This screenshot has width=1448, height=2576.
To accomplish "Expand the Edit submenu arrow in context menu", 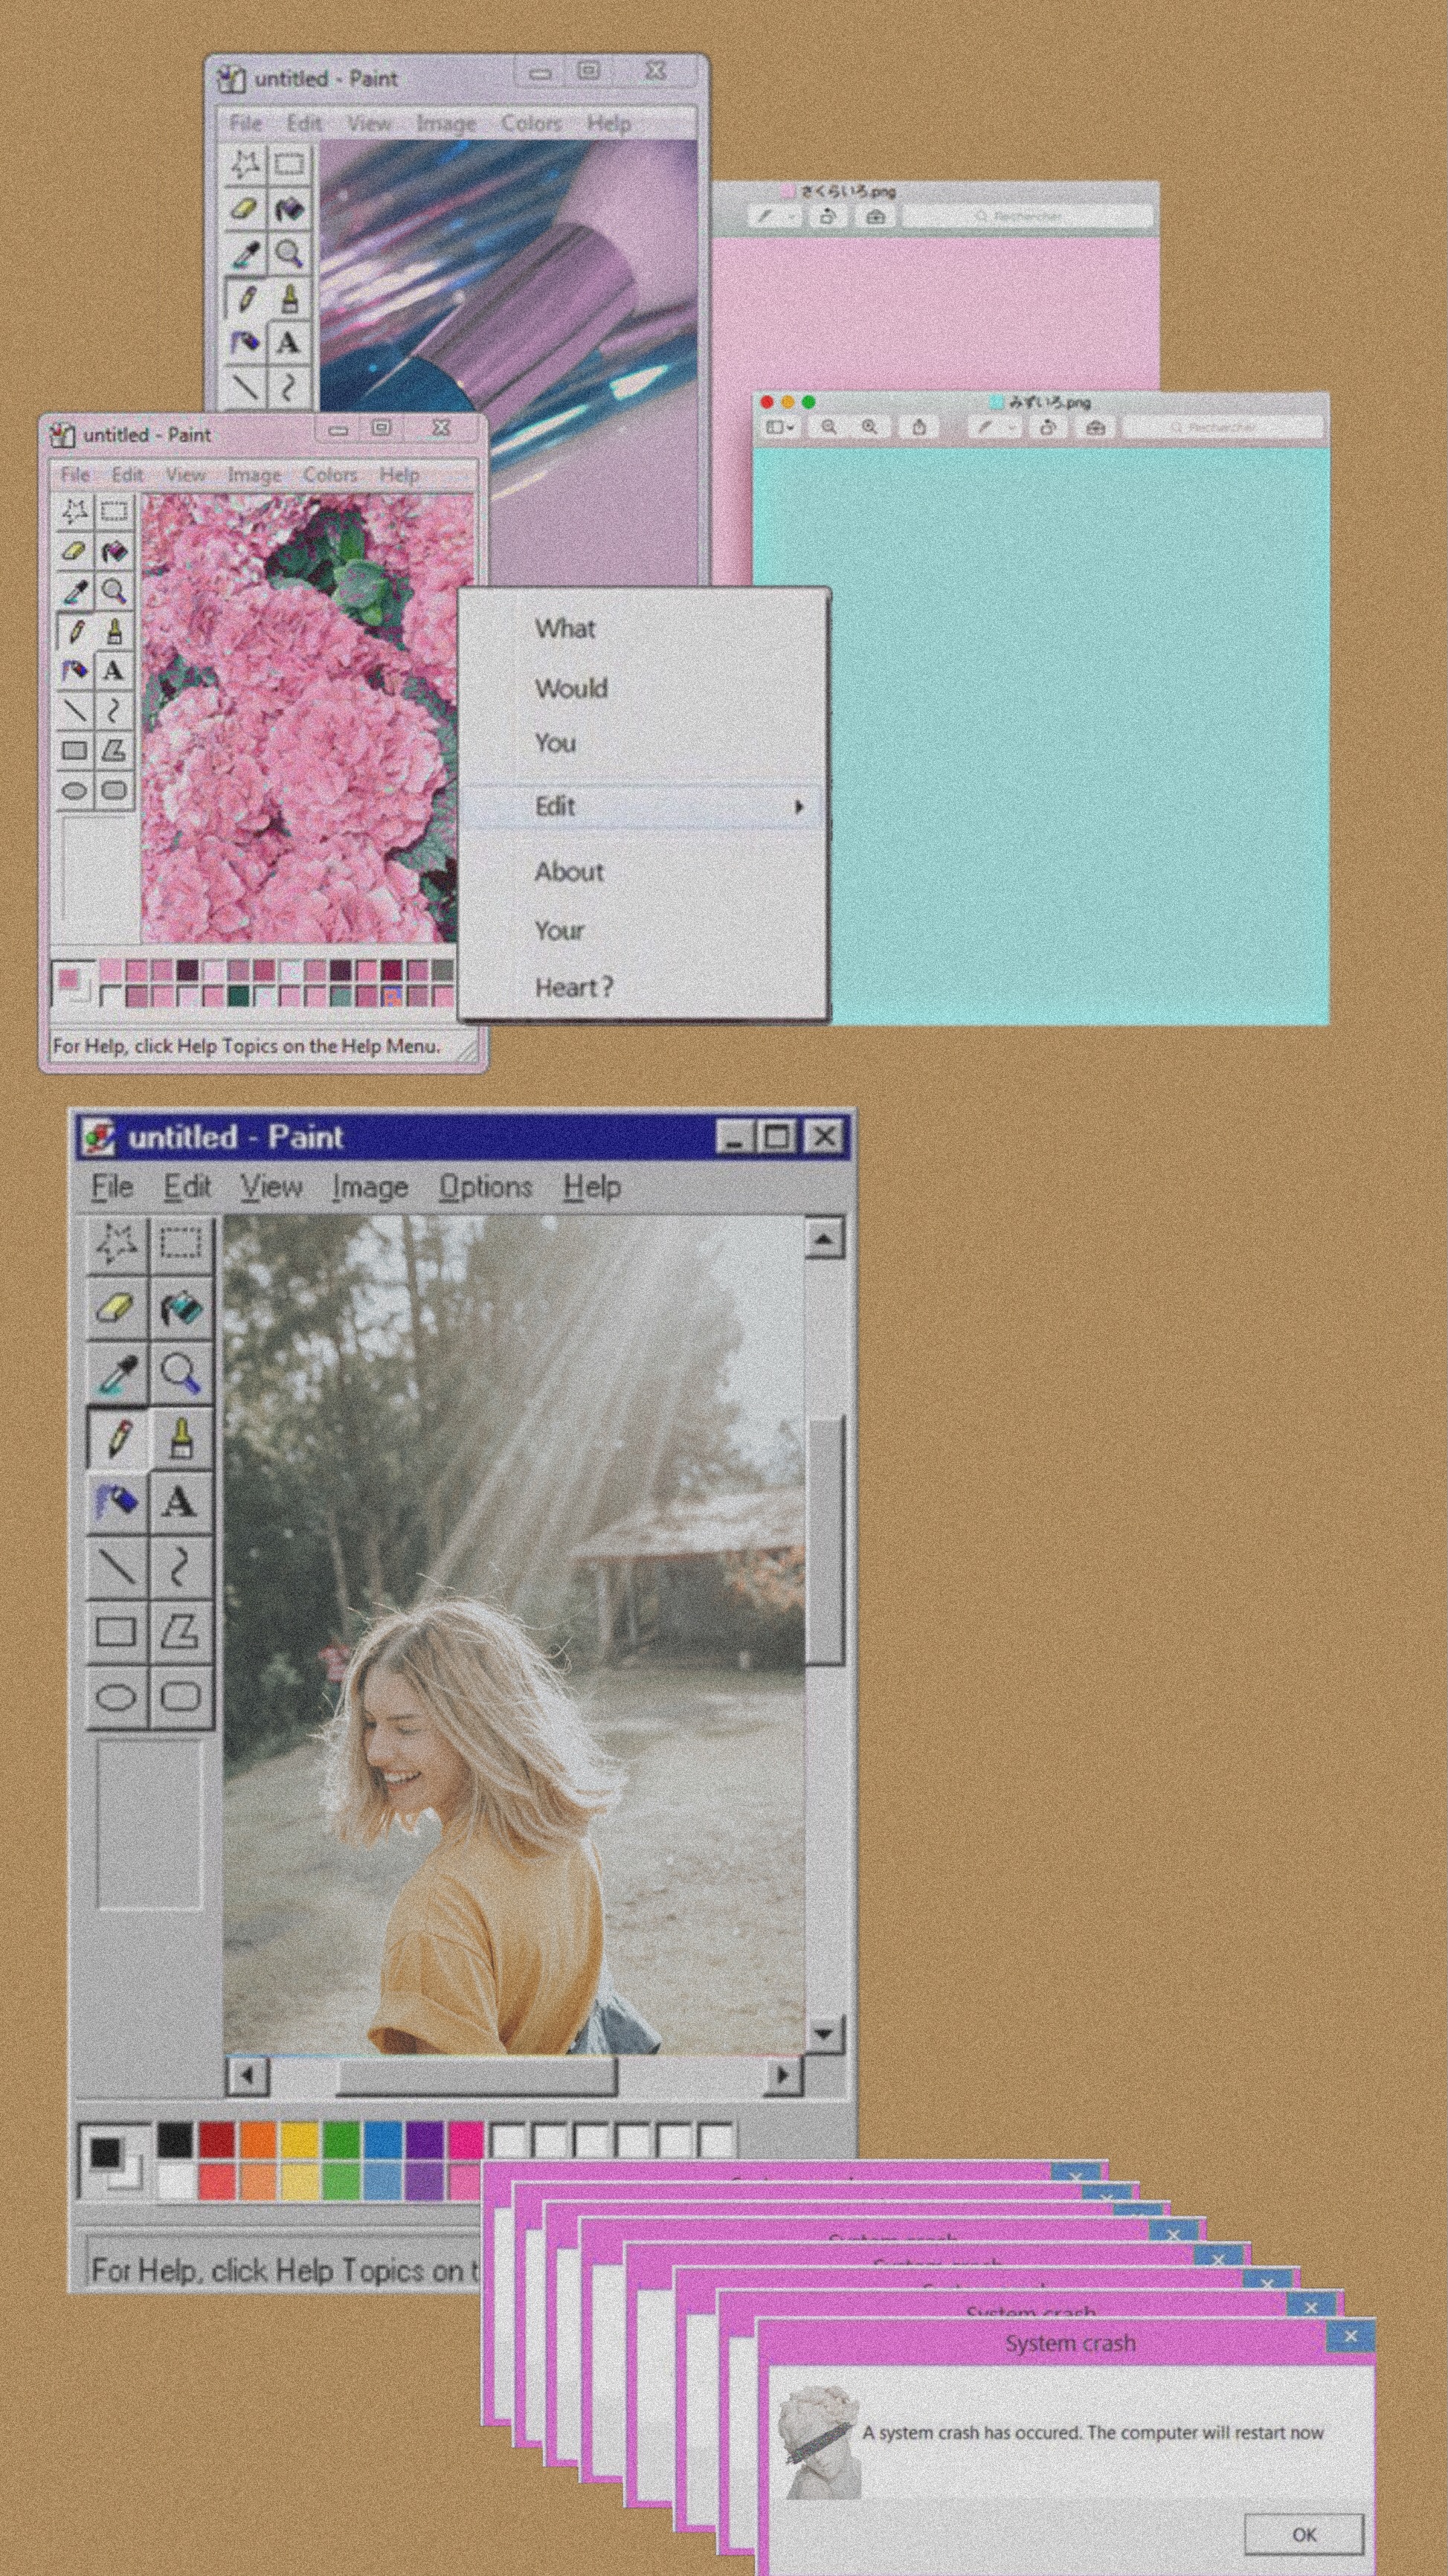I will [799, 807].
